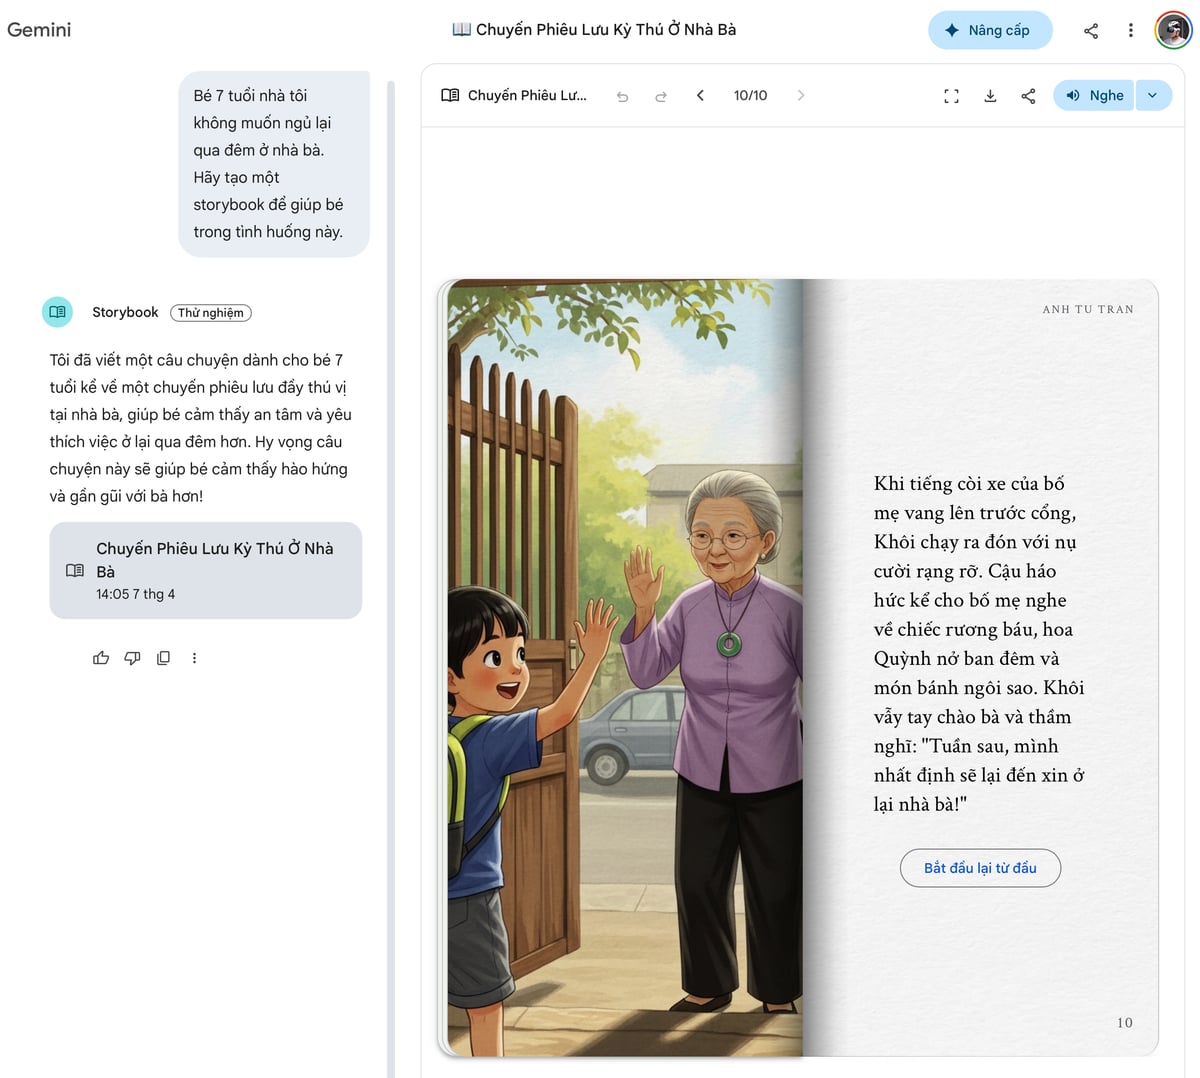Enter fullscreen view of the storybook
The image size is (1200, 1078).
click(x=951, y=96)
